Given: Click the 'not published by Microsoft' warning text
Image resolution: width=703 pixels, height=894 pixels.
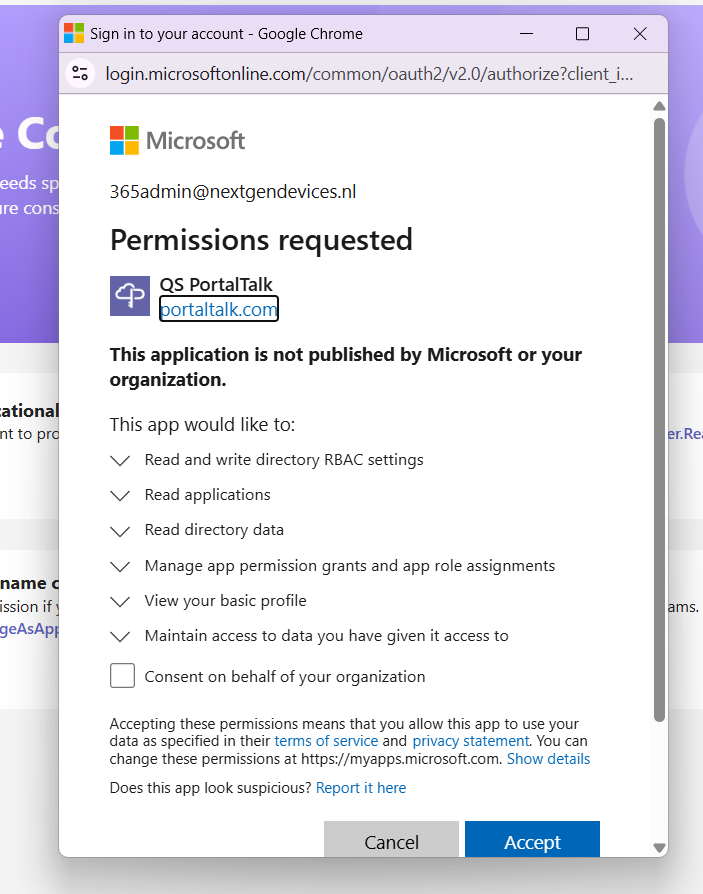Looking at the screenshot, I should coord(346,367).
